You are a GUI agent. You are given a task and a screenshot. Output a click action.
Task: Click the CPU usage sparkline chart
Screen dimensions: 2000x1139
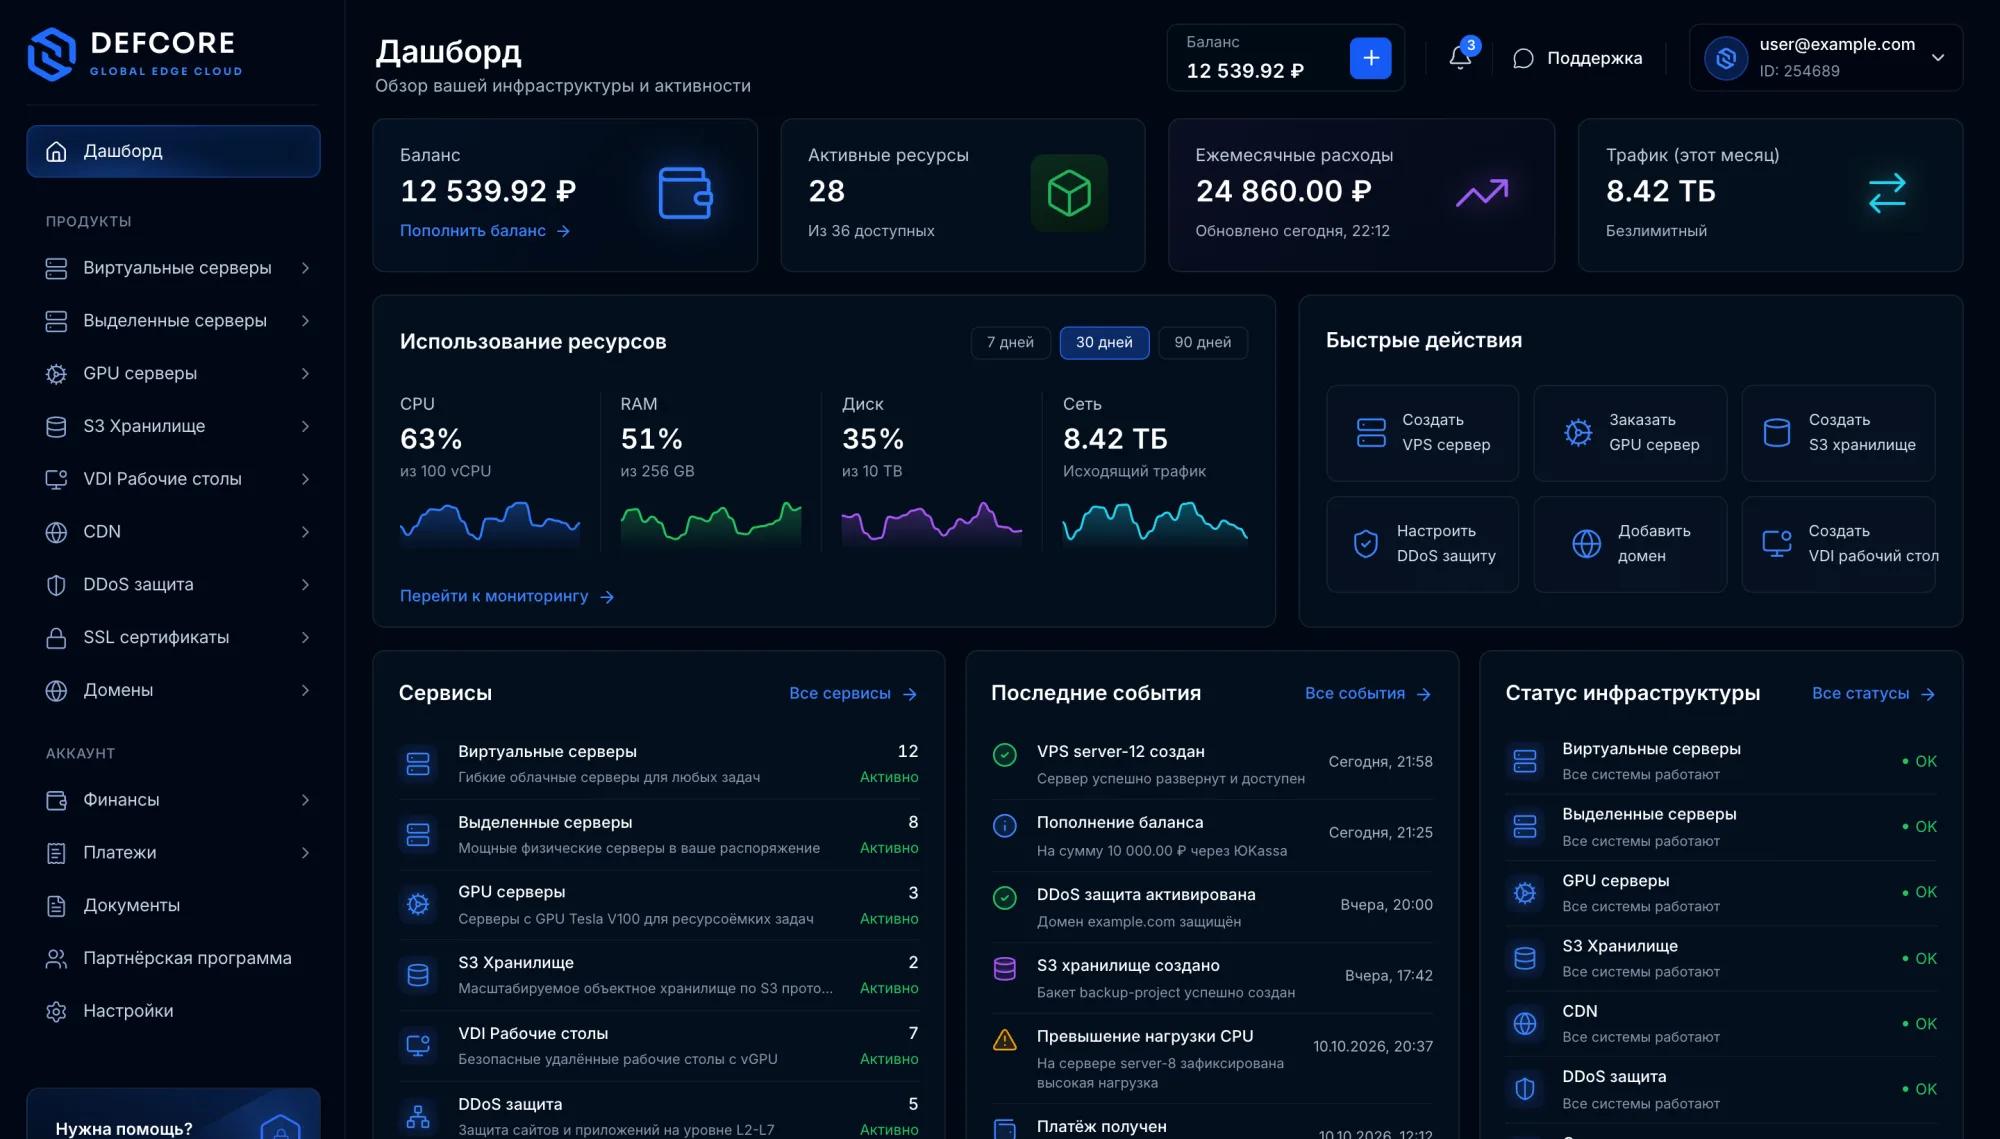click(490, 522)
